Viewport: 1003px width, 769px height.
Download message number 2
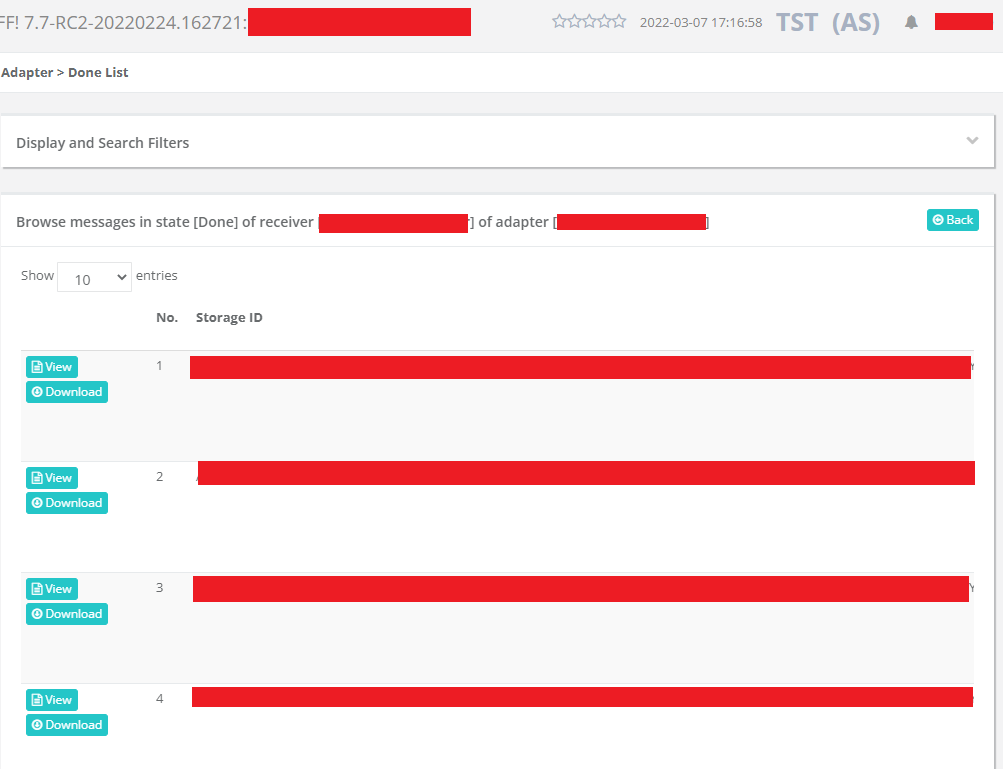66,502
